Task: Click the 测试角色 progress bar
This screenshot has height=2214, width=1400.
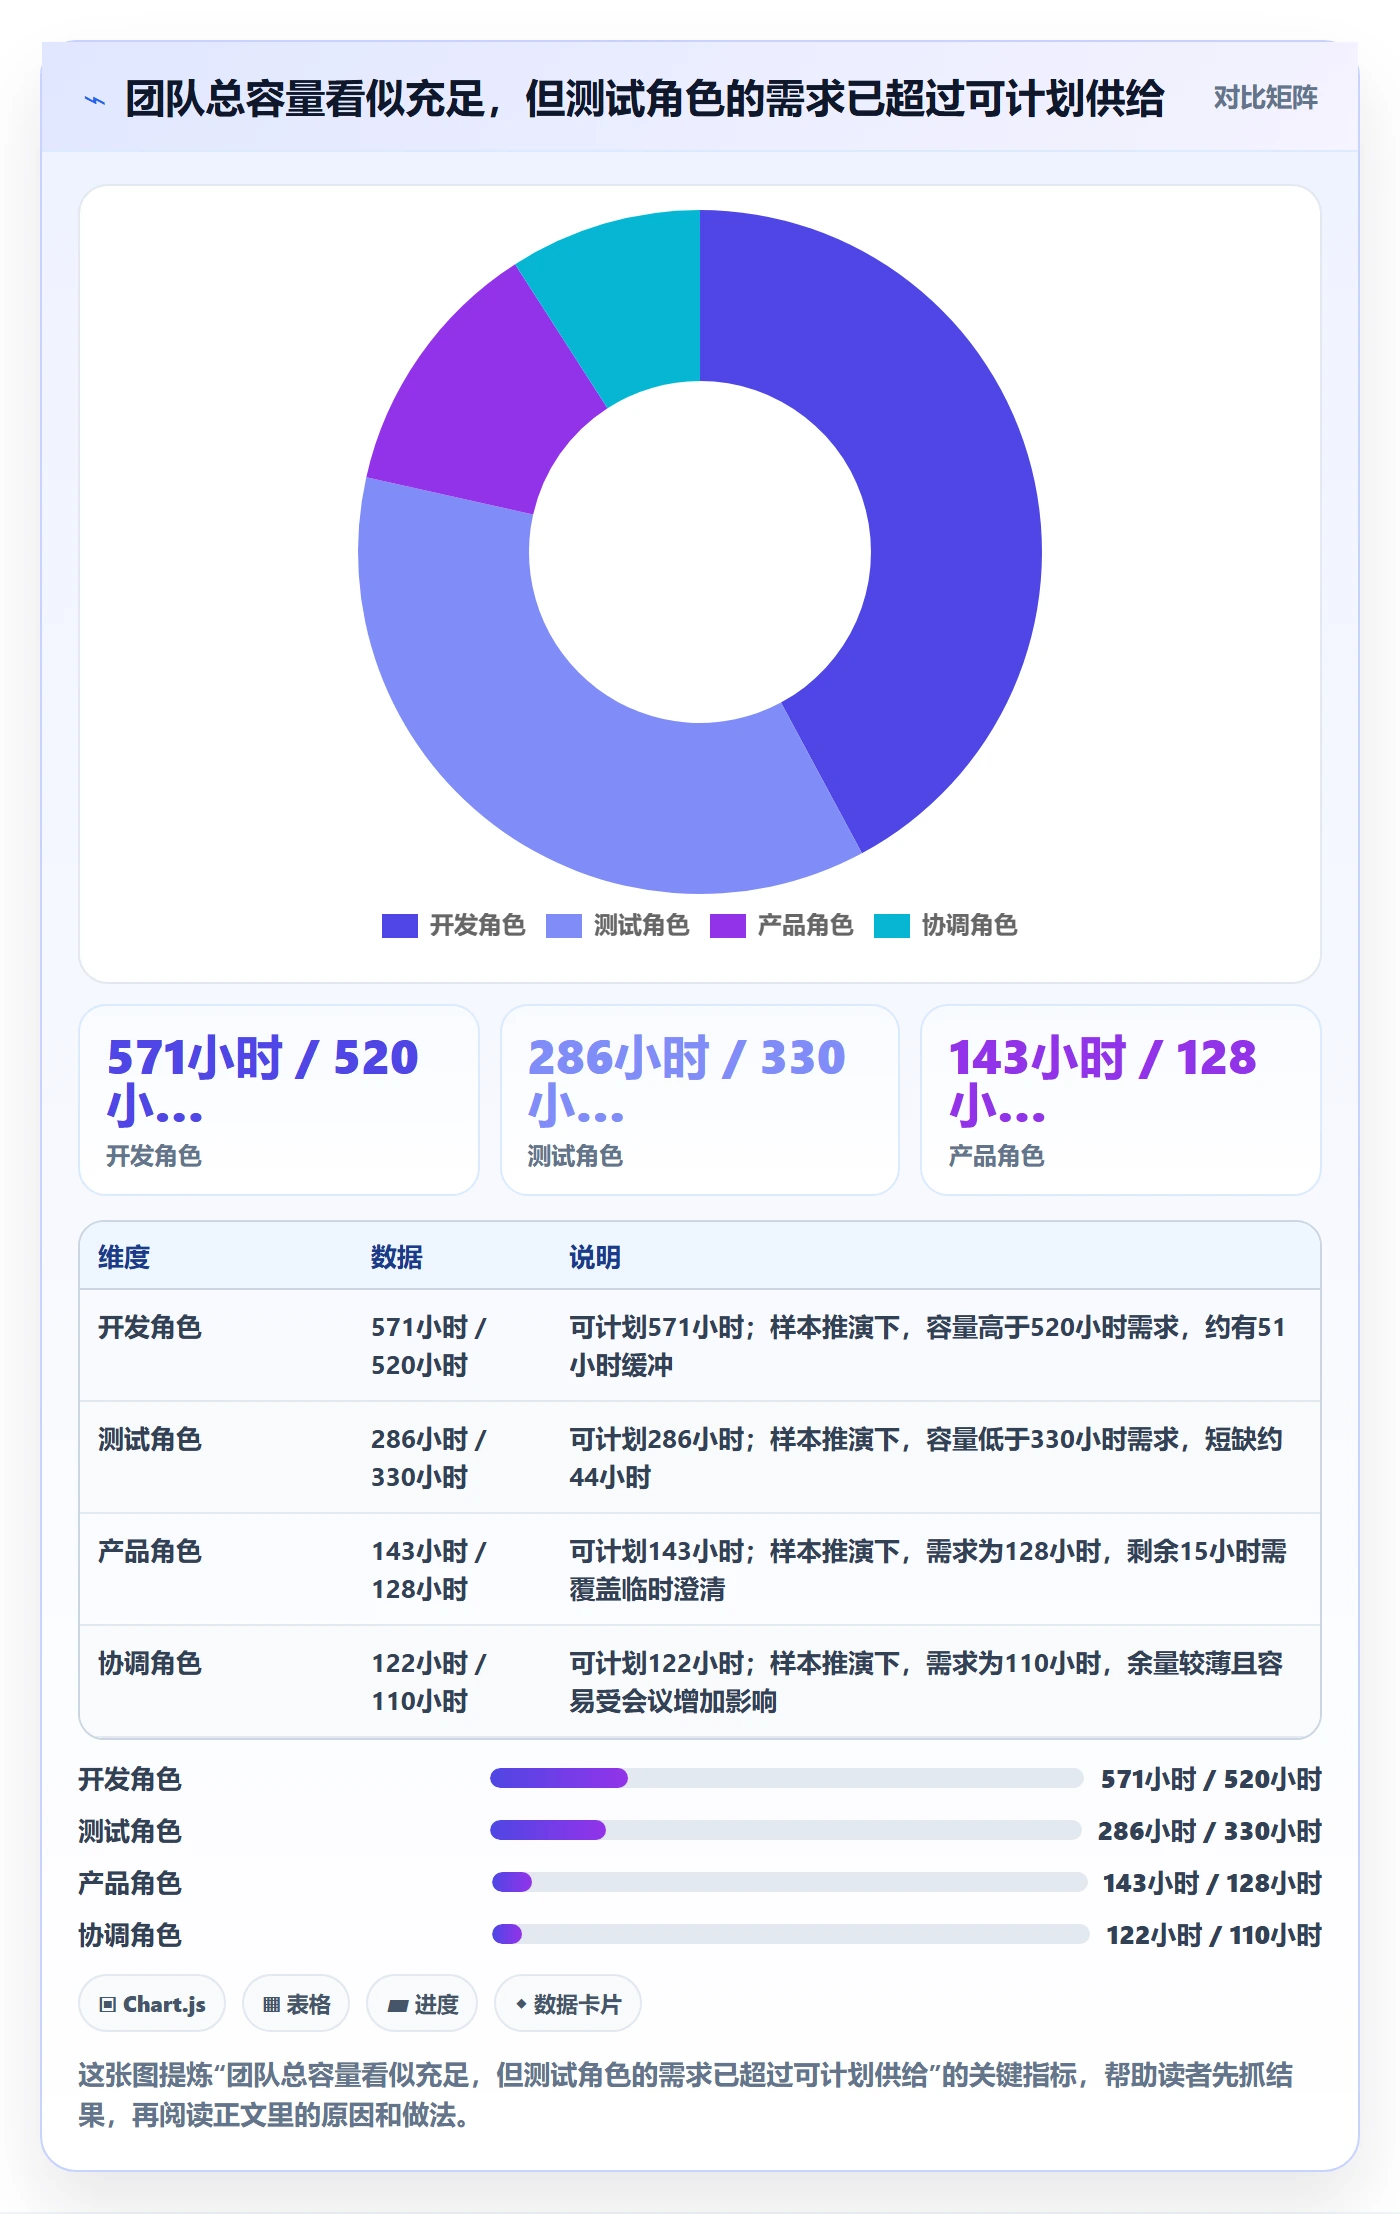Action: pos(785,1830)
